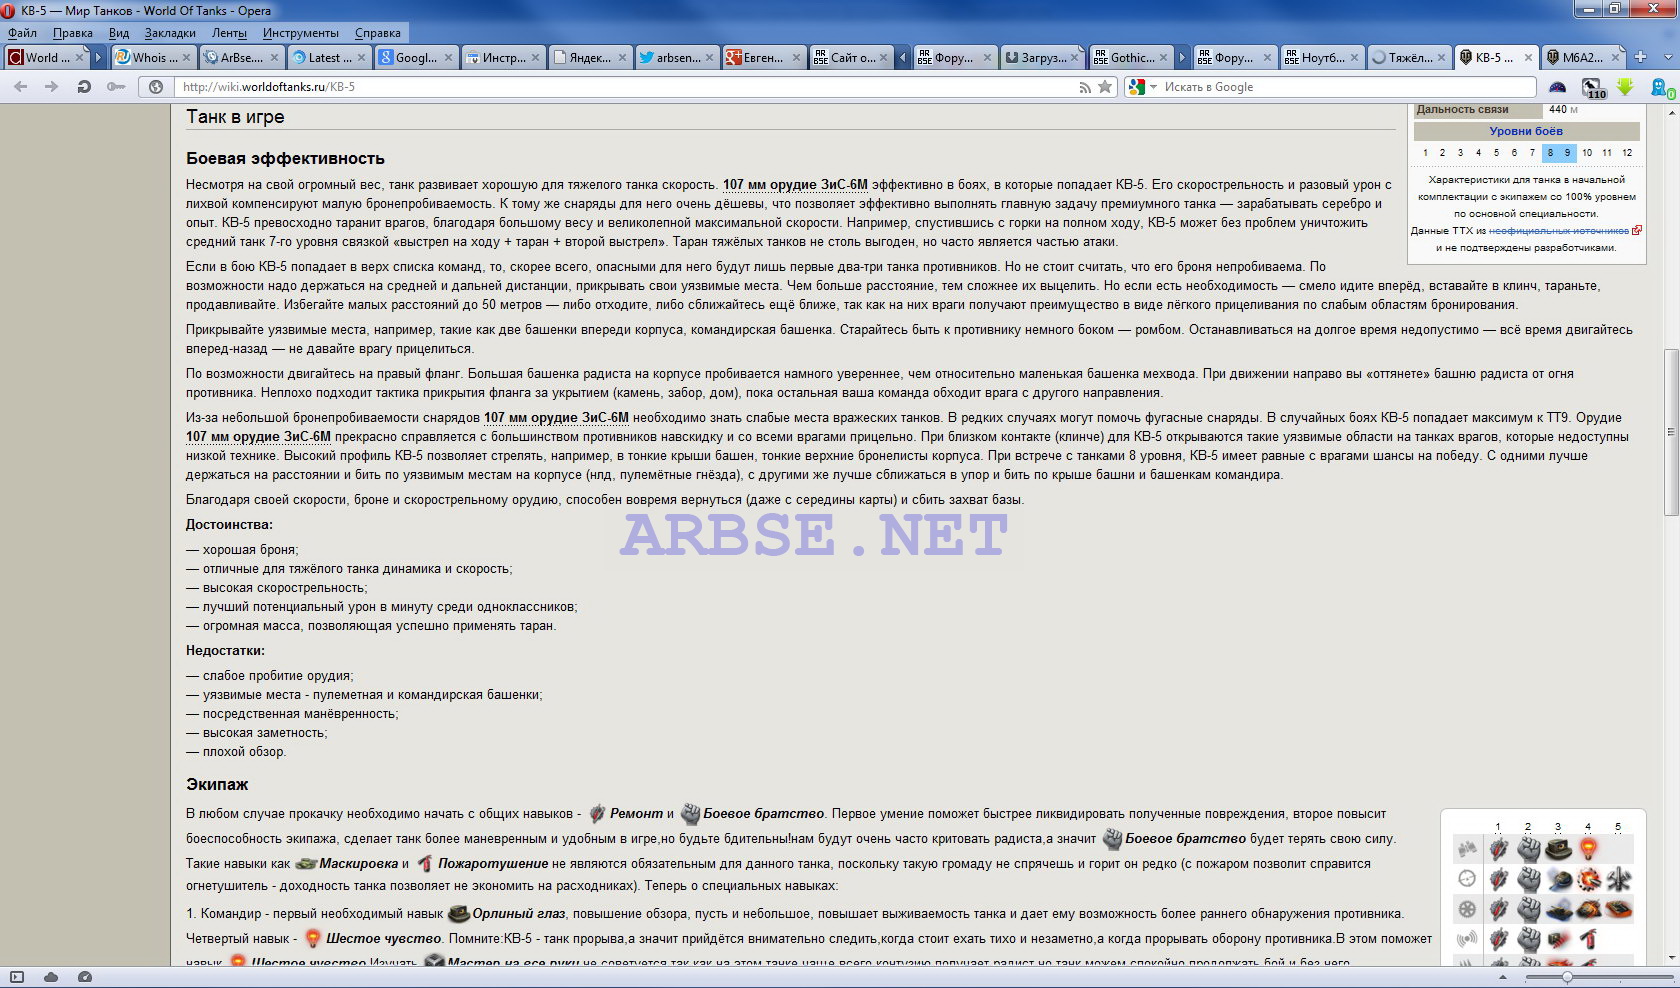
Task: Select battle tier 9 in Уровни боёв
Action: [x=1567, y=153]
